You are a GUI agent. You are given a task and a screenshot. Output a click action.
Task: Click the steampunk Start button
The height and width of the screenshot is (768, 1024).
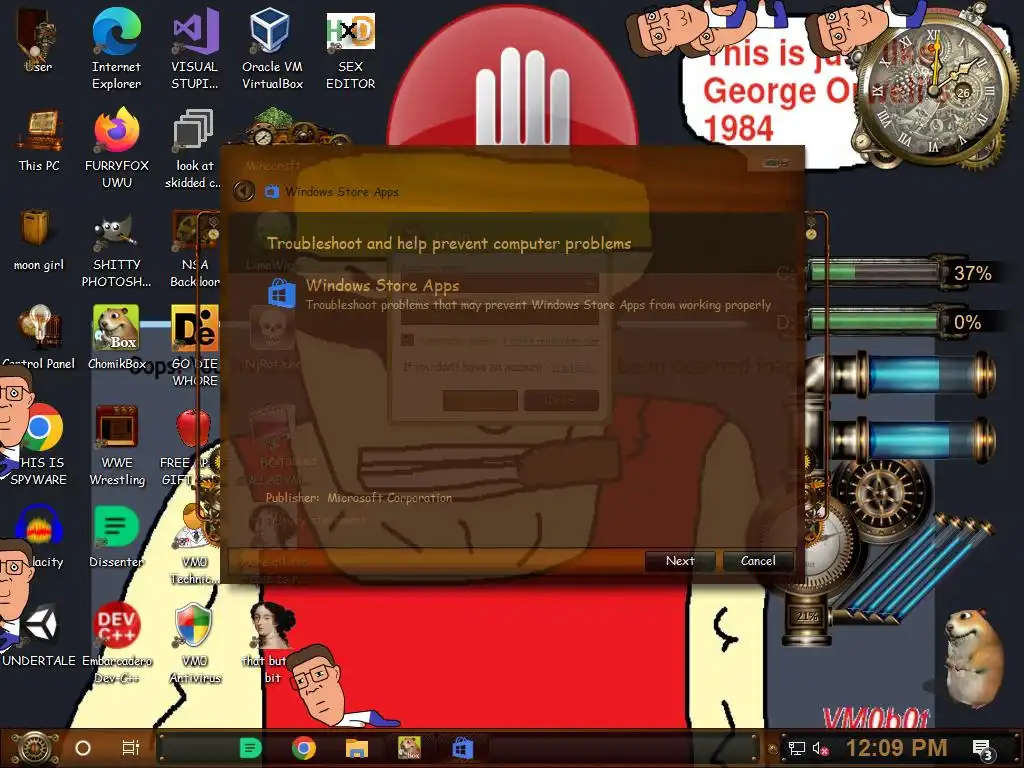pyautogui.click(x=33, y=748)
